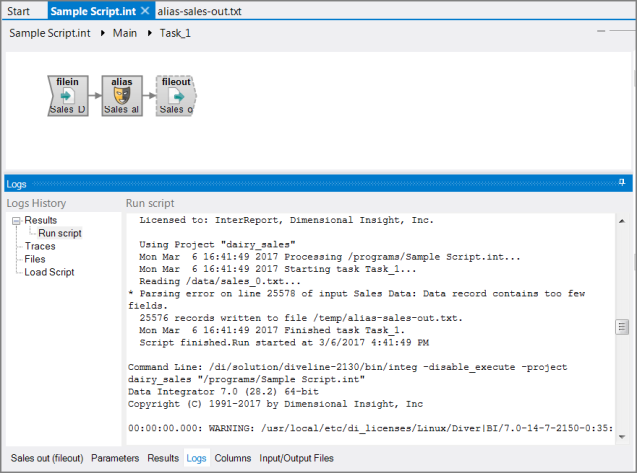
Task: Open Traces in the Logs History tree
Action: click(40, 246)
